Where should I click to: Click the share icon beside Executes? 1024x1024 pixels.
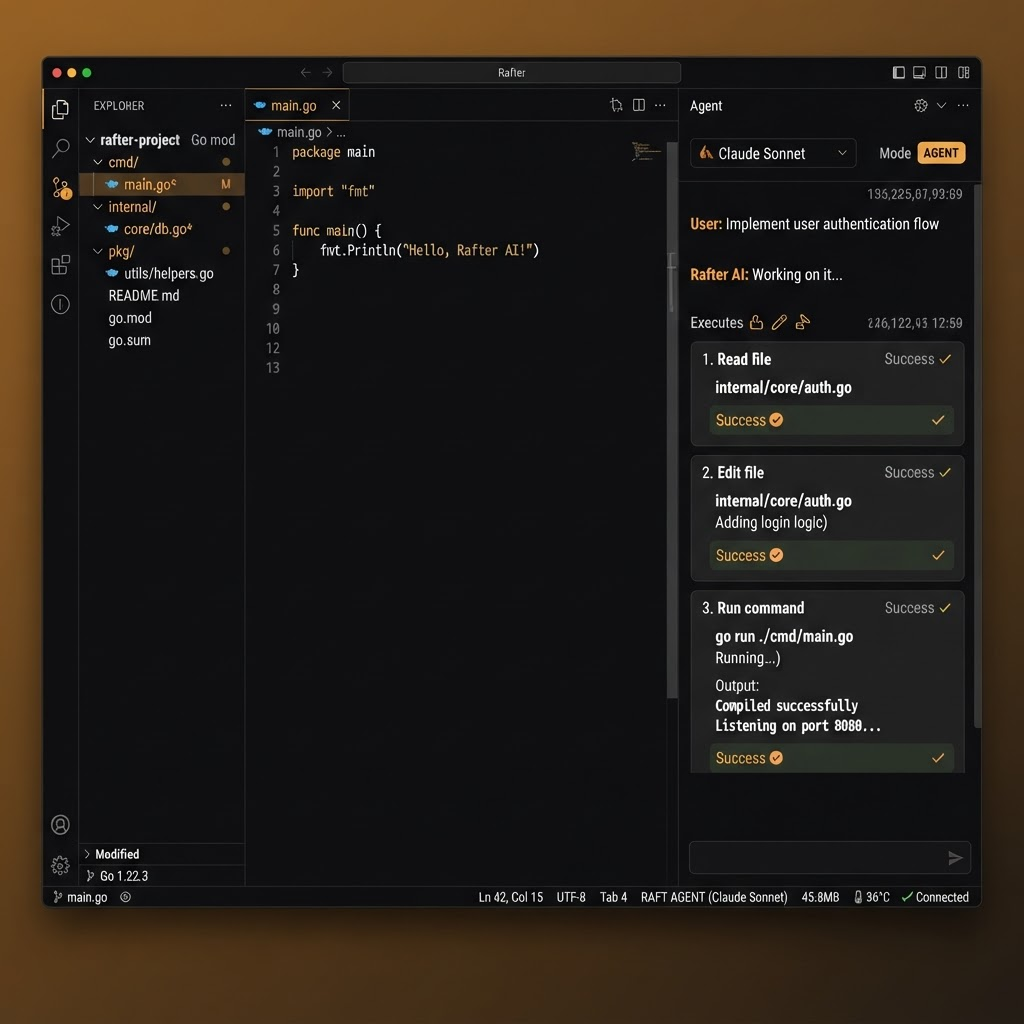point(803,322)
